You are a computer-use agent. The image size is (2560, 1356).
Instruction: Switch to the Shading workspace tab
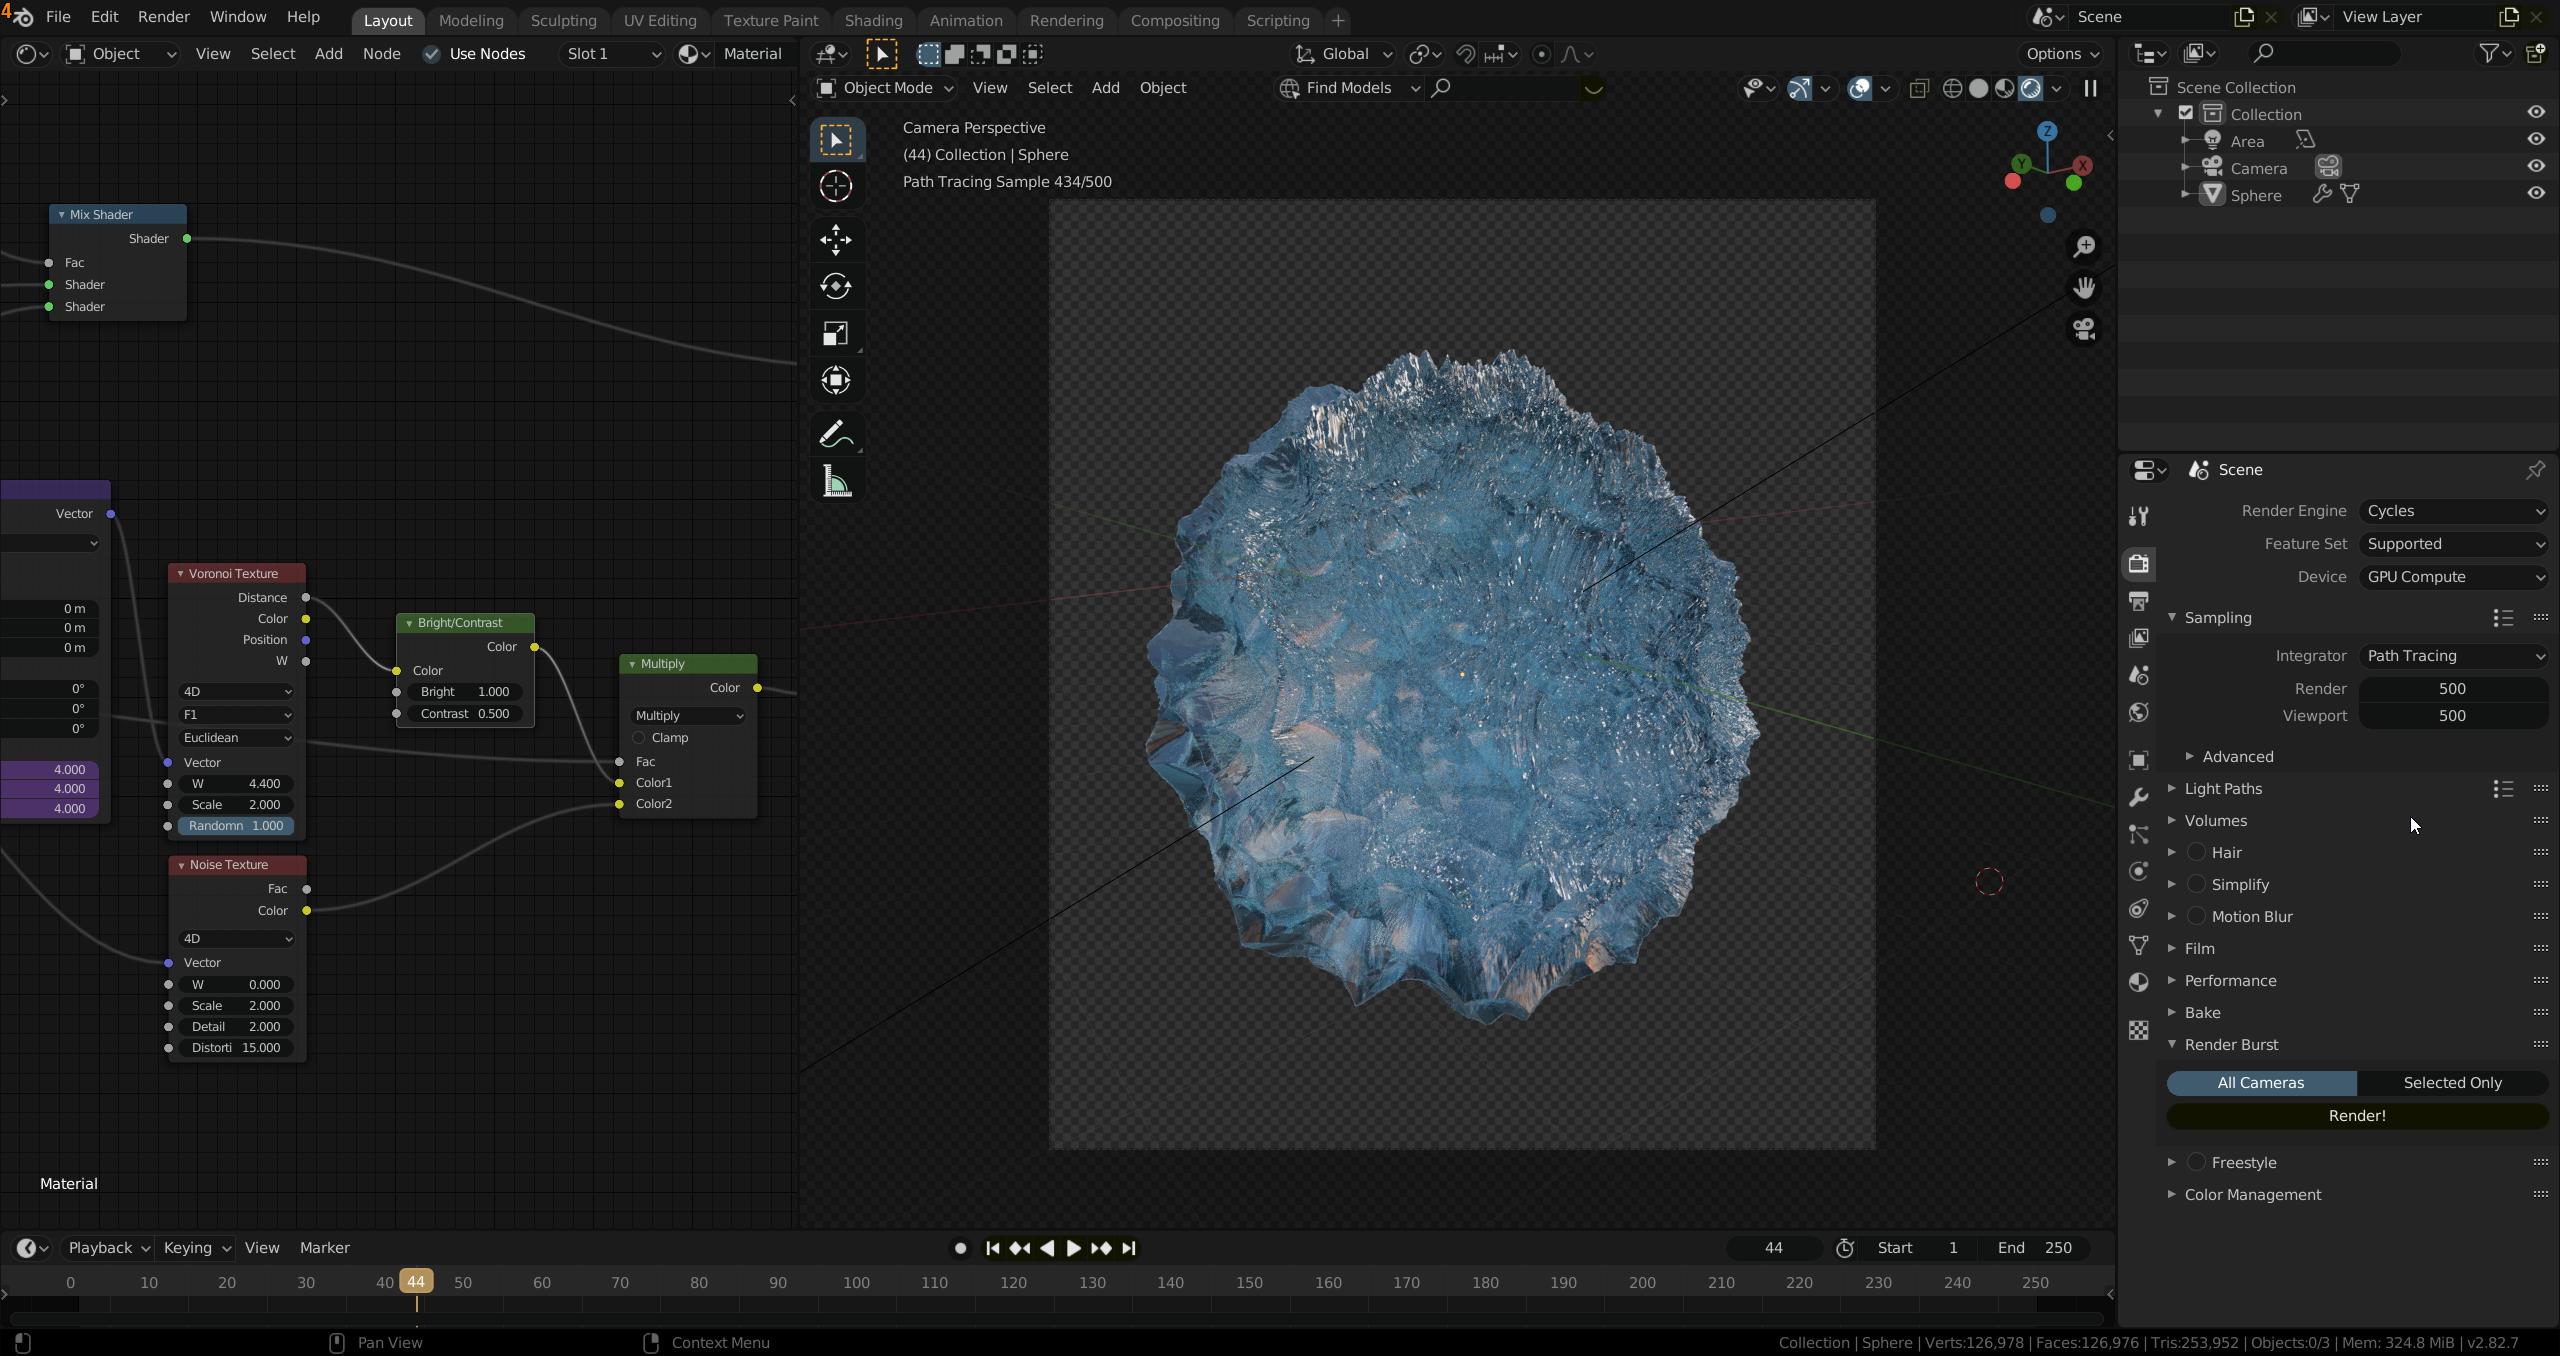[x=872, y=20]
